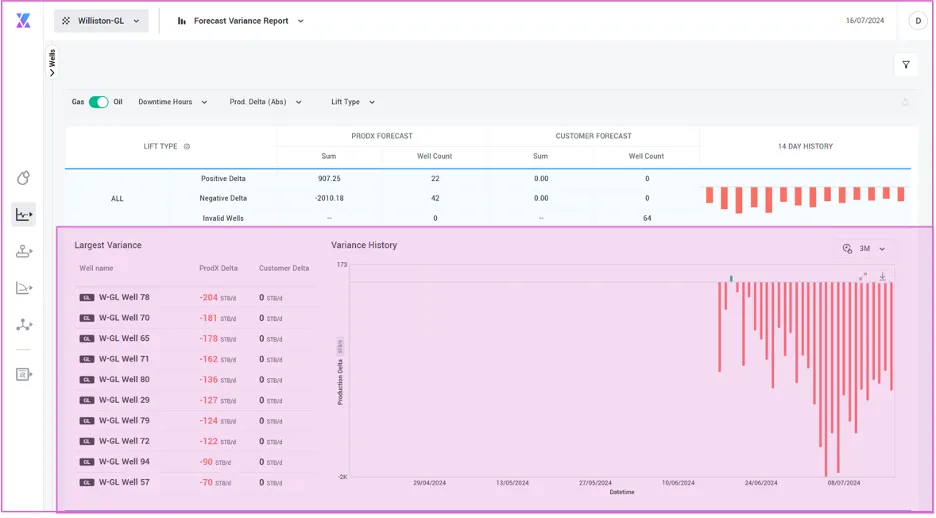Open the report sheet sidebar icon
The image size is (936, 518).
pos(23,374)
